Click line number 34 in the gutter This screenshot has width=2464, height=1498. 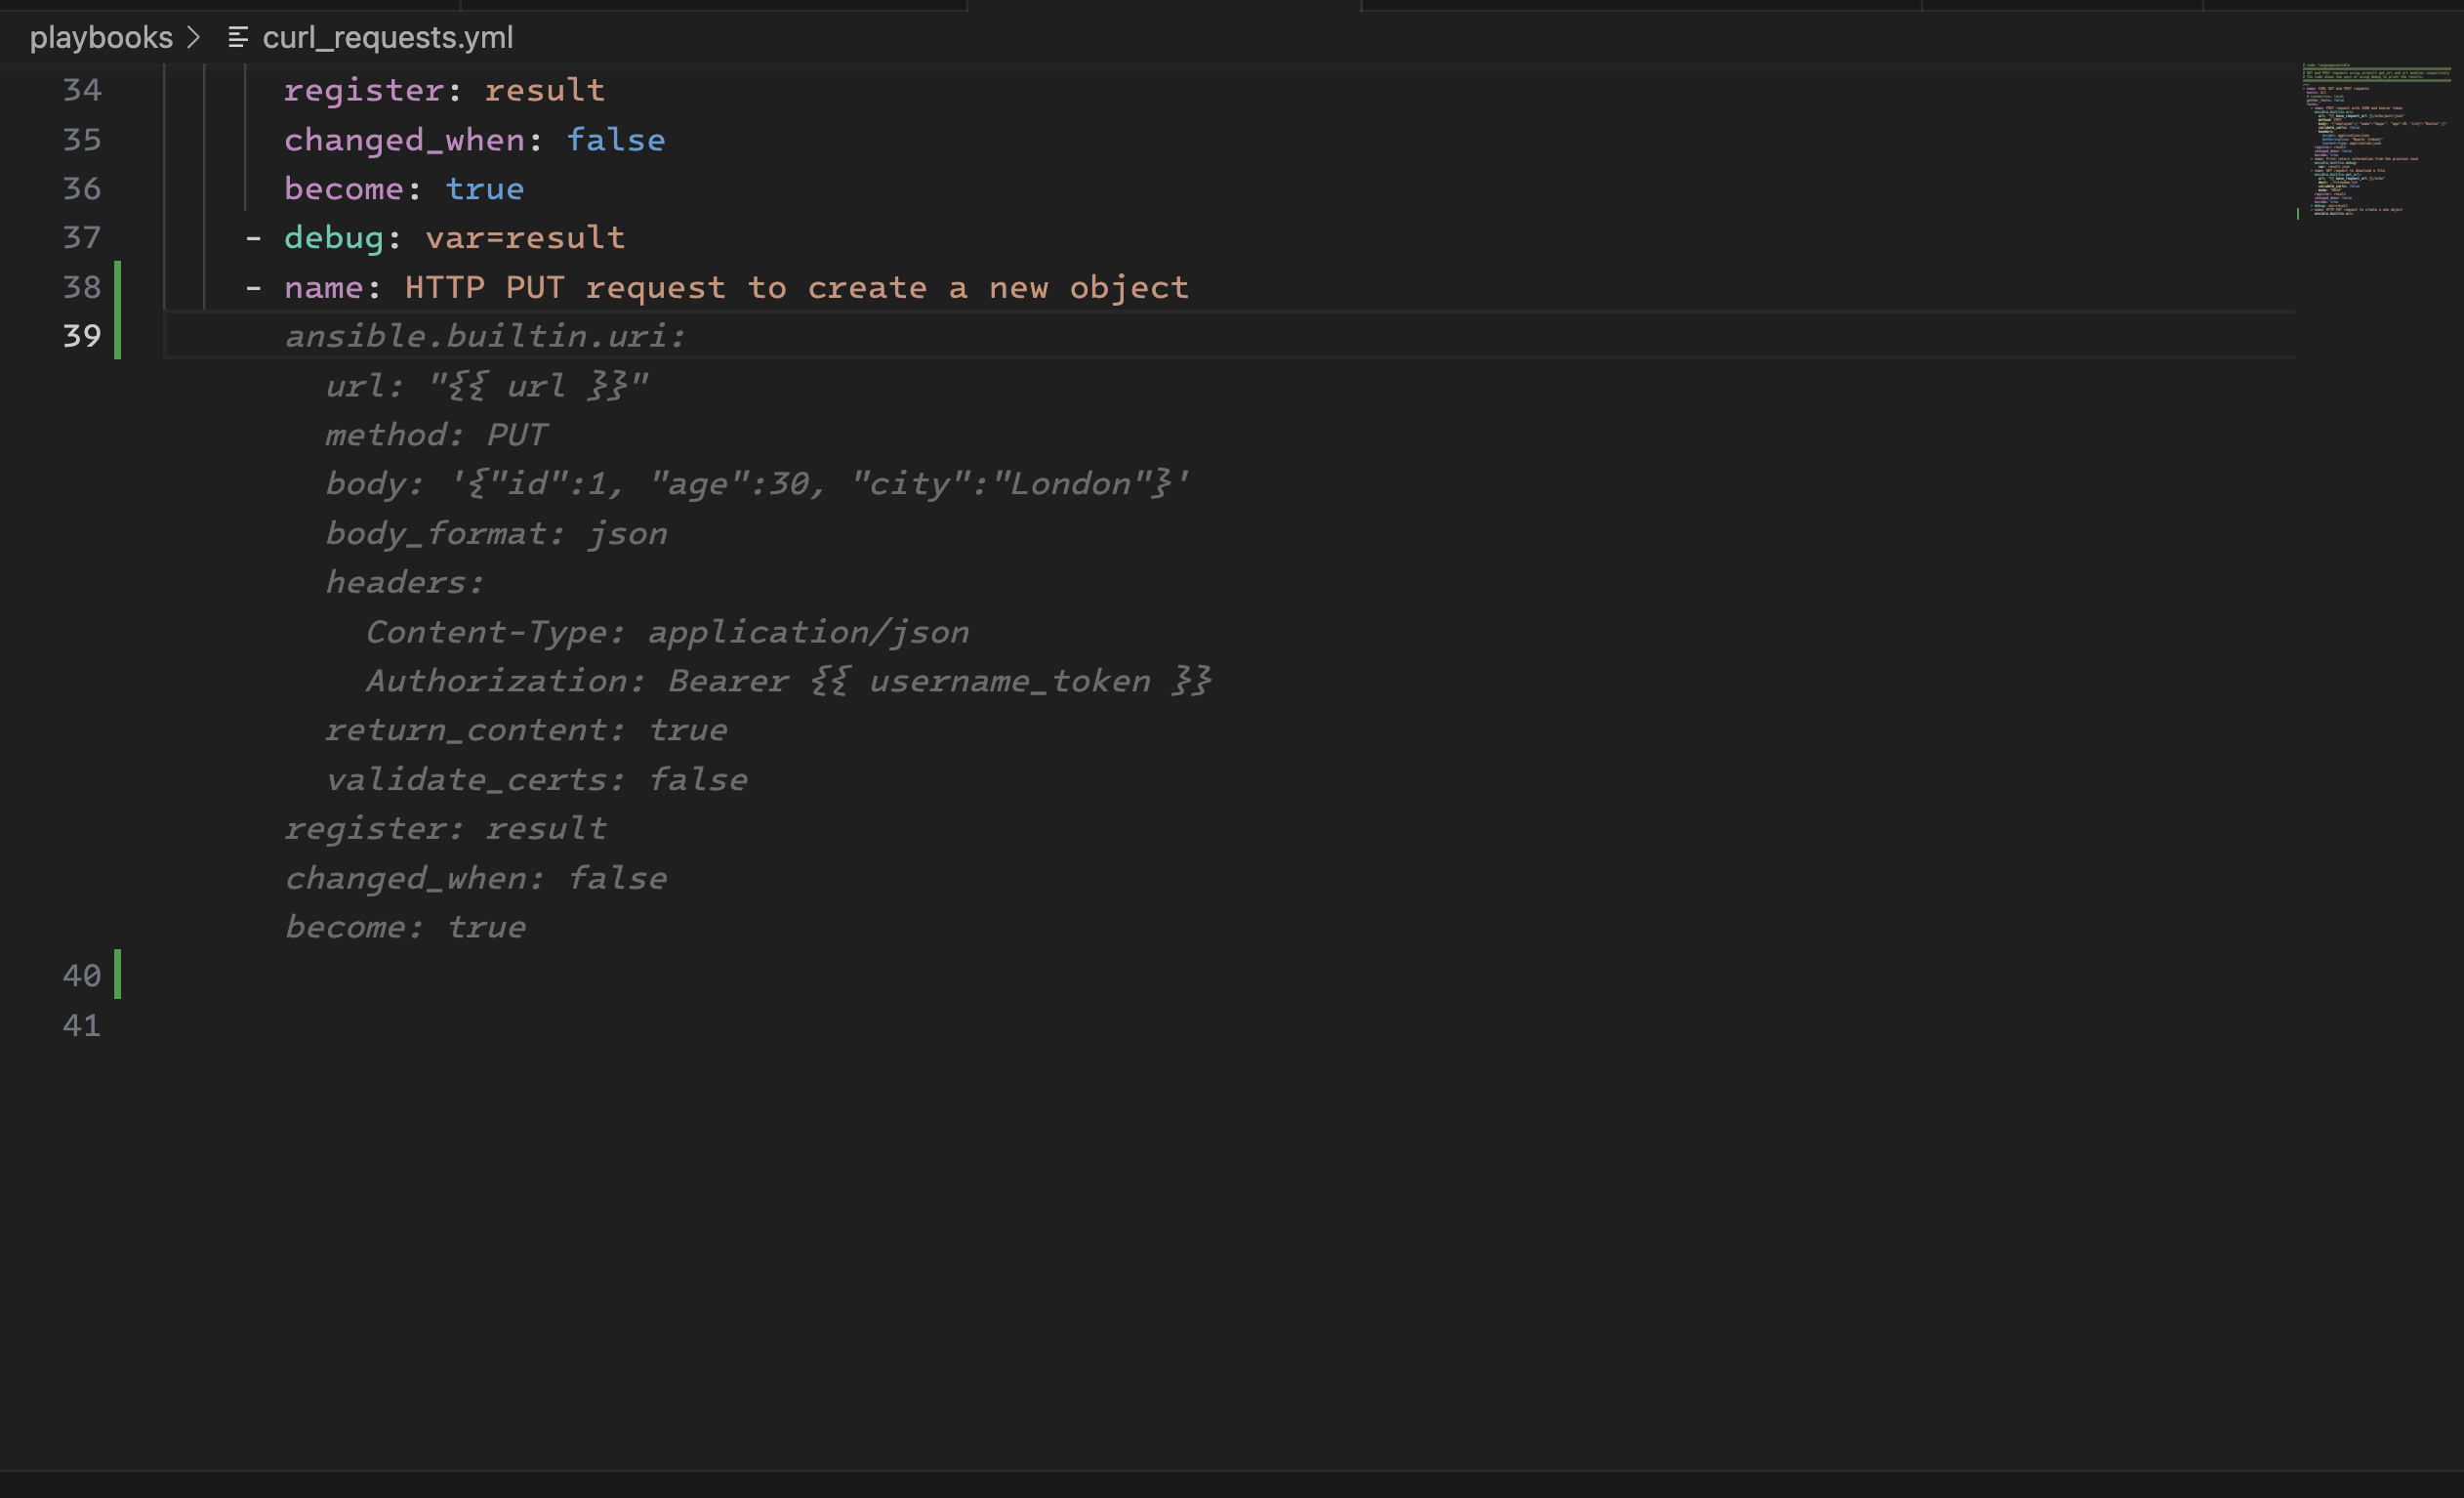pyautogui.click(x=82, y=90)
